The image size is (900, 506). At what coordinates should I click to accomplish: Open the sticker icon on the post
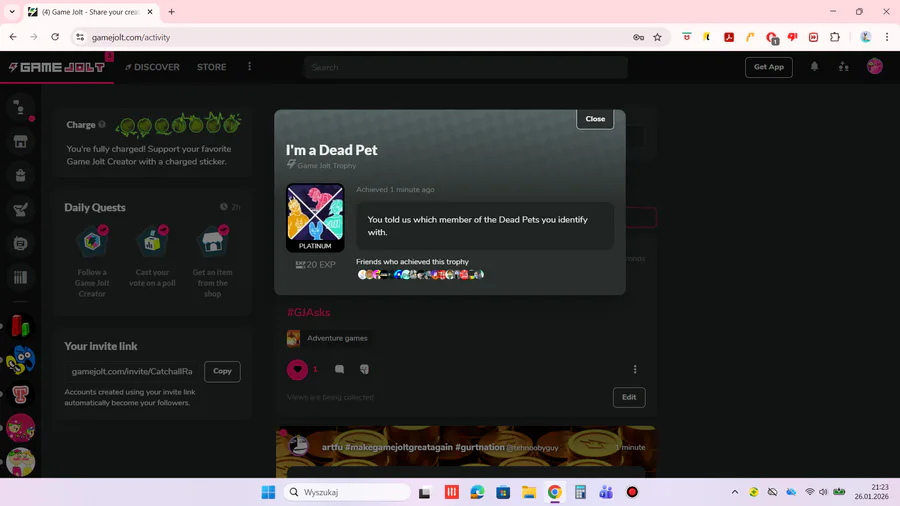click(364, 369)
